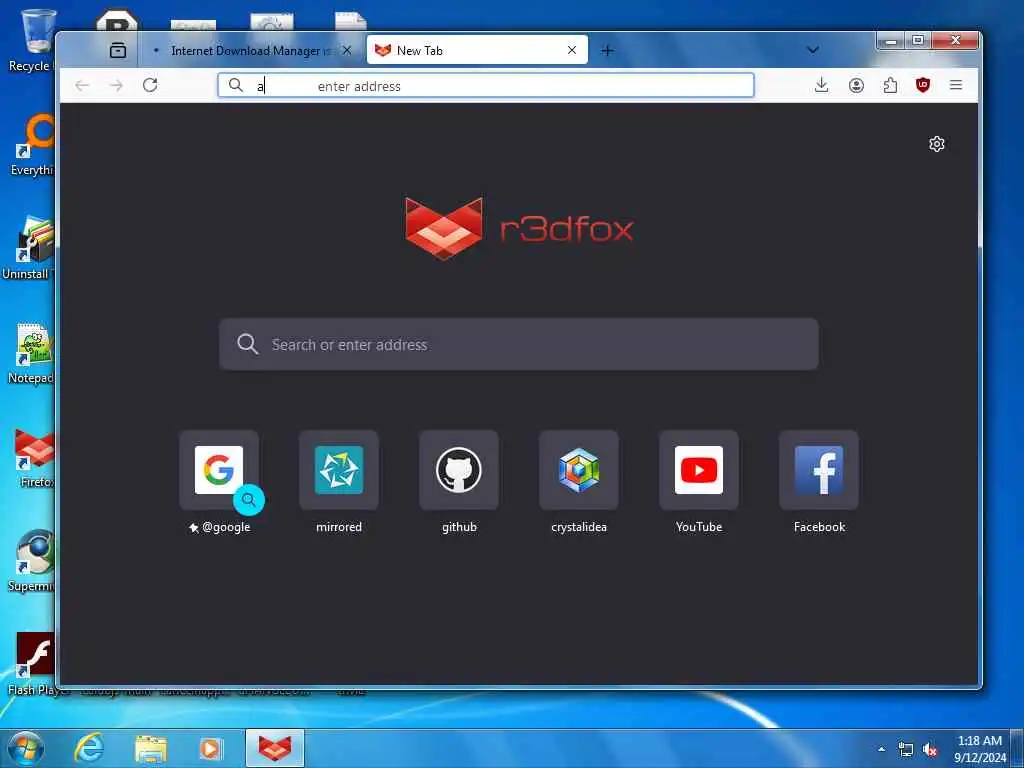Expand the list all tabs chevron
Viewport: 1024px width, 768px height.
[813, 50]
